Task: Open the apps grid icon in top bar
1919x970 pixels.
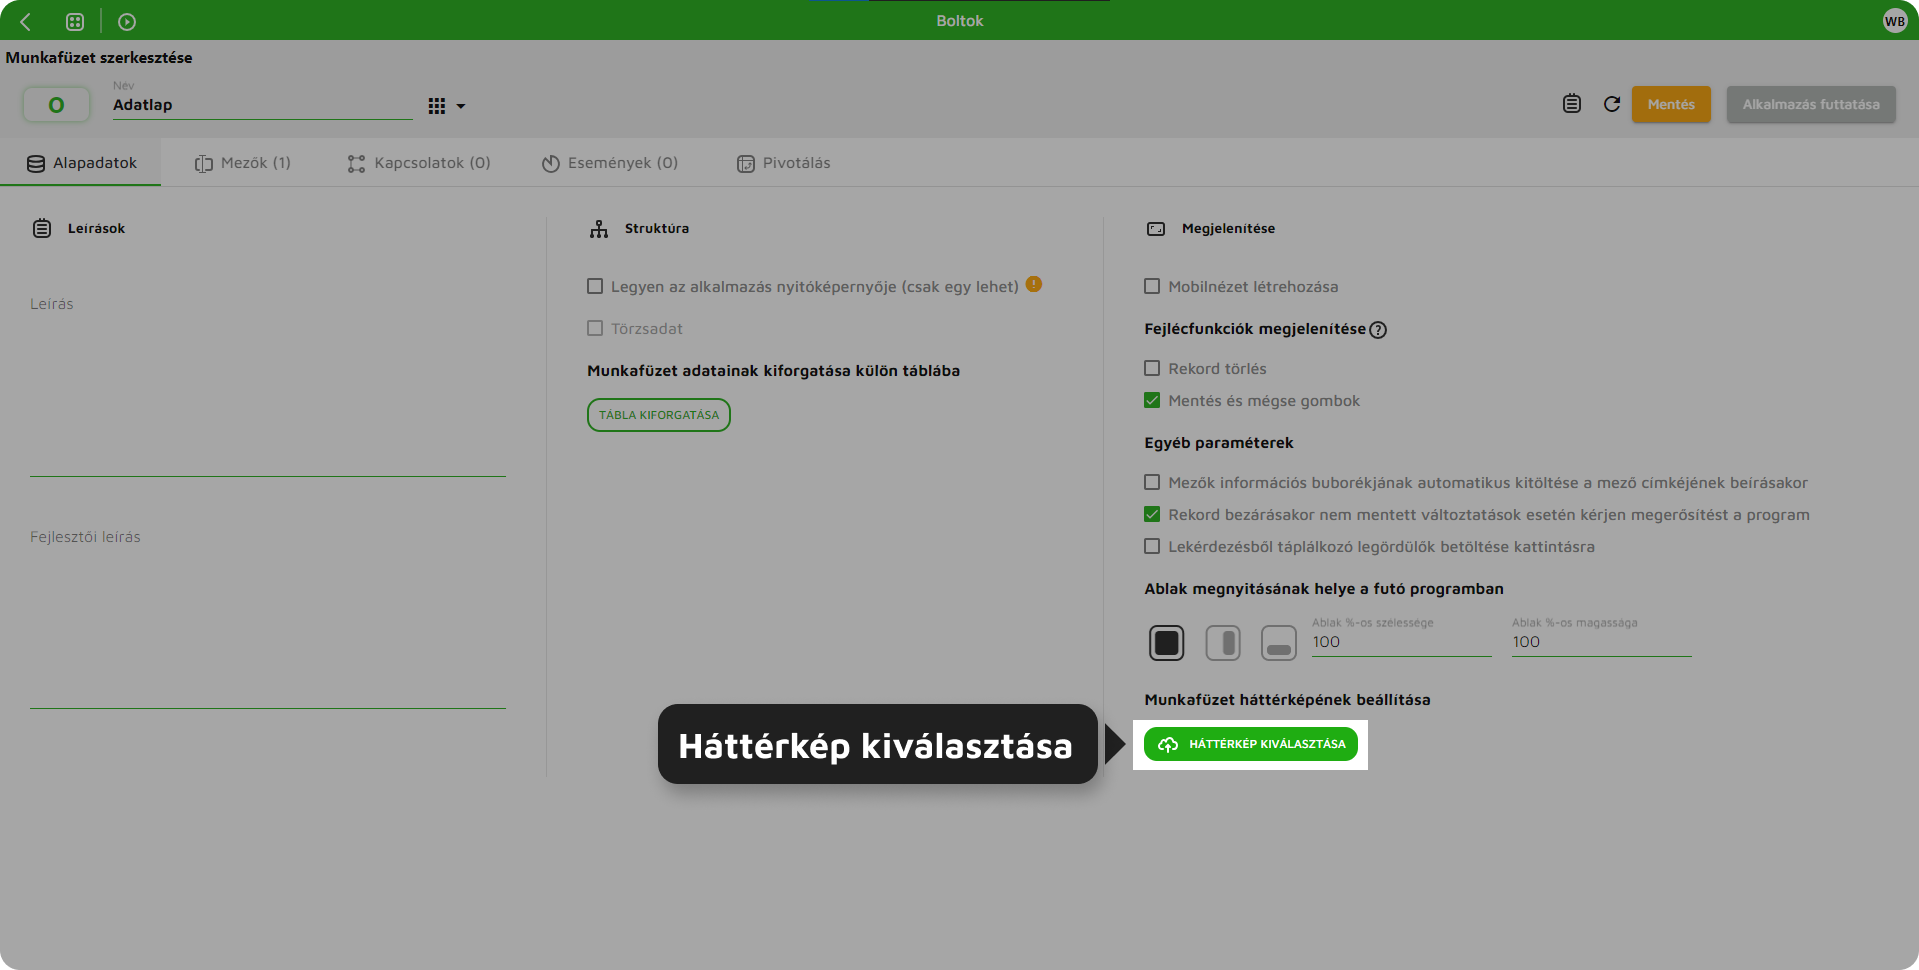Action: [x=75, y=21]
